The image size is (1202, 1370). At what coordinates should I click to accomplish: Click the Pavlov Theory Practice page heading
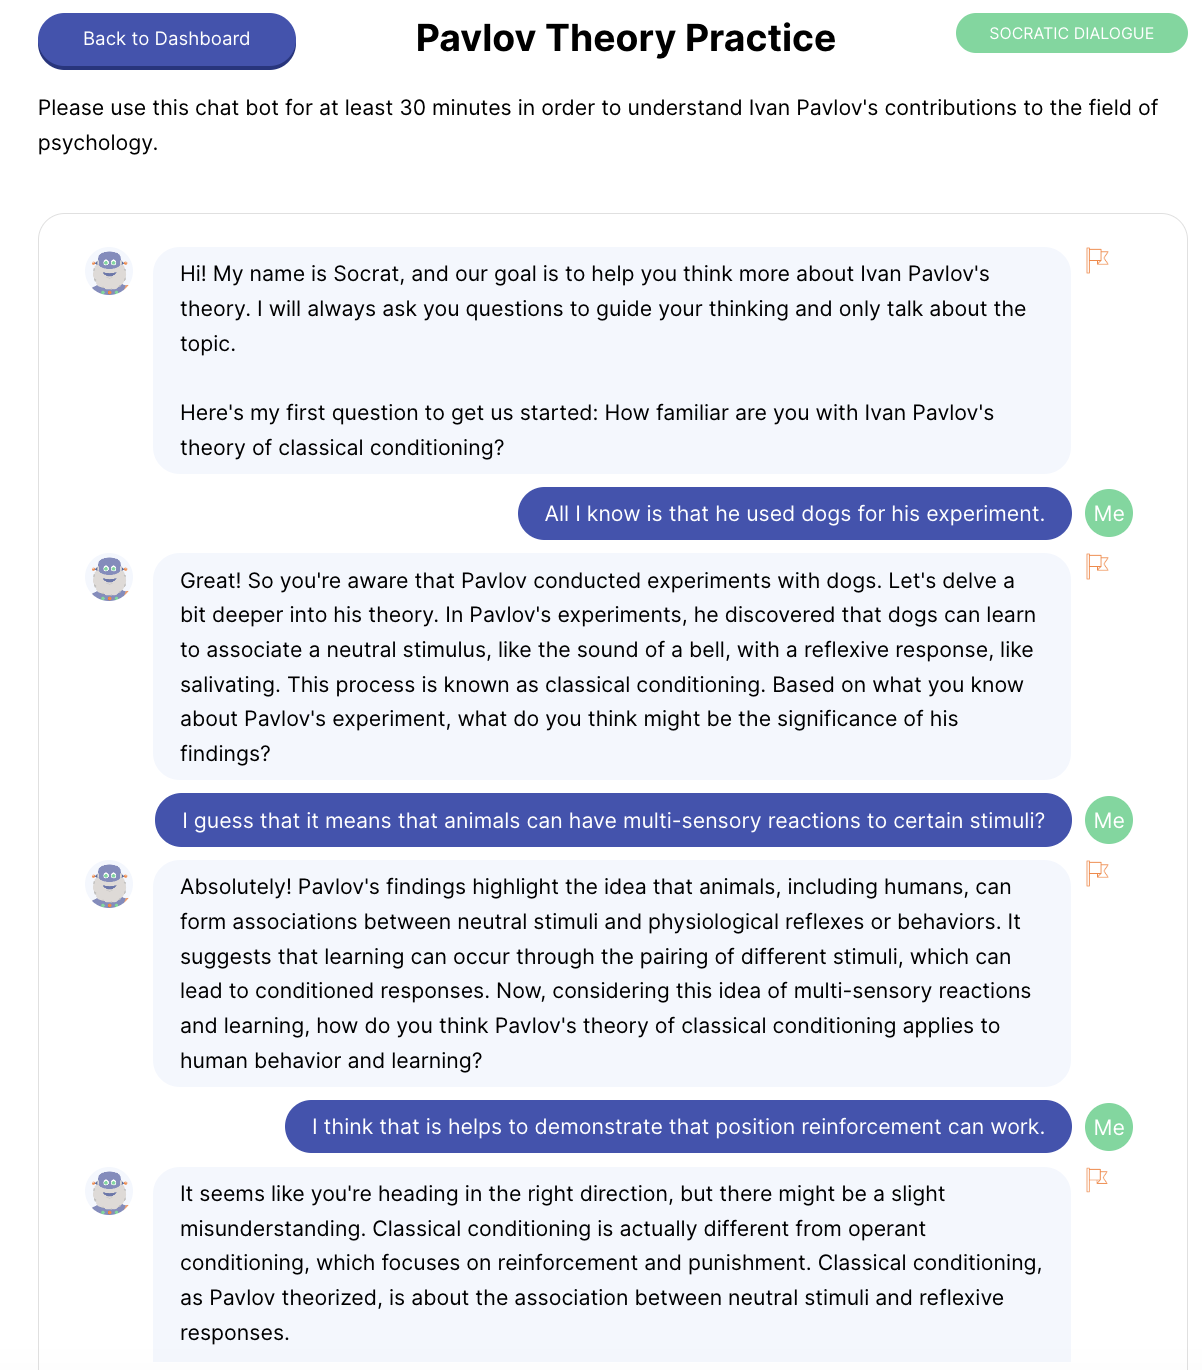625,38
